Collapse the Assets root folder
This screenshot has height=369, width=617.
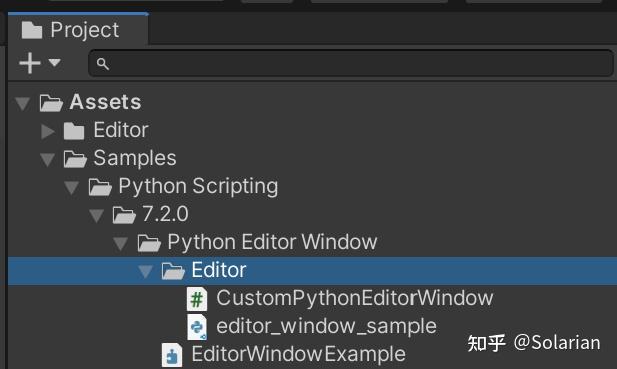[22, 103]
